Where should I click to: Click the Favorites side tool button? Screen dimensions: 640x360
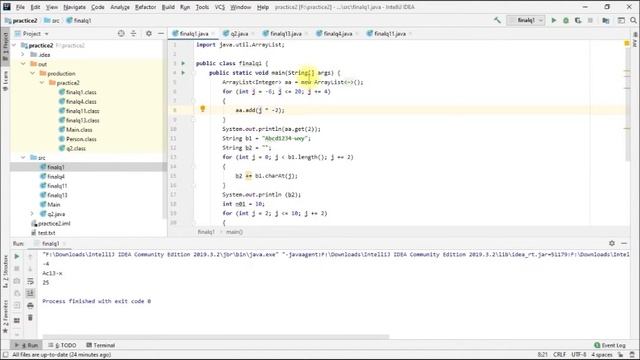(5, 316)
